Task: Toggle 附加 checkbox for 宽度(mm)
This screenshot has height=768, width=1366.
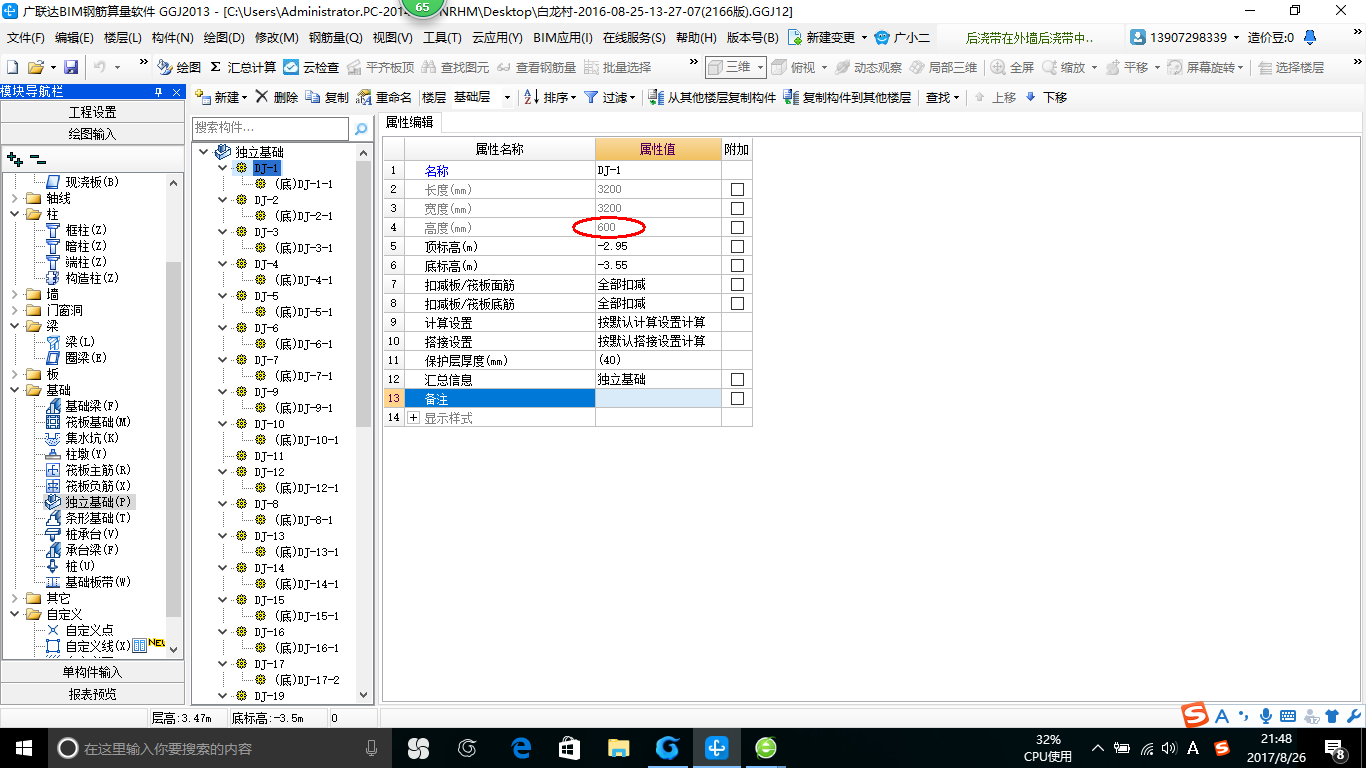Action: pos(737,209)
